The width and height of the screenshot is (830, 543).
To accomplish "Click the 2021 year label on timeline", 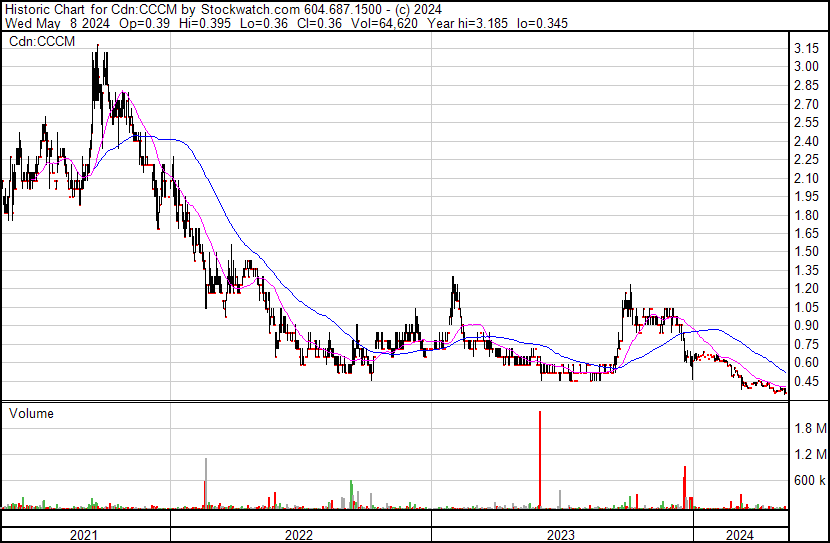I will coord(84,535).
